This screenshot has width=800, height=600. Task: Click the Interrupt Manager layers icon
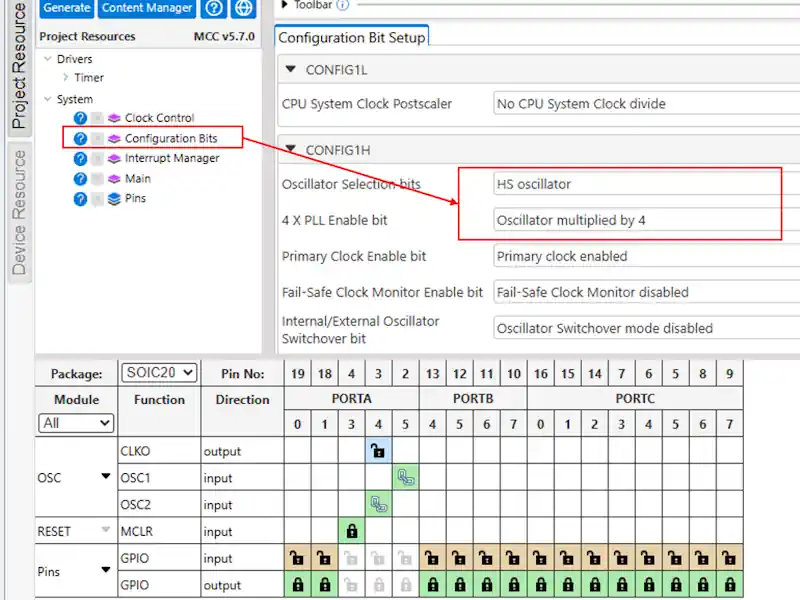114,159
